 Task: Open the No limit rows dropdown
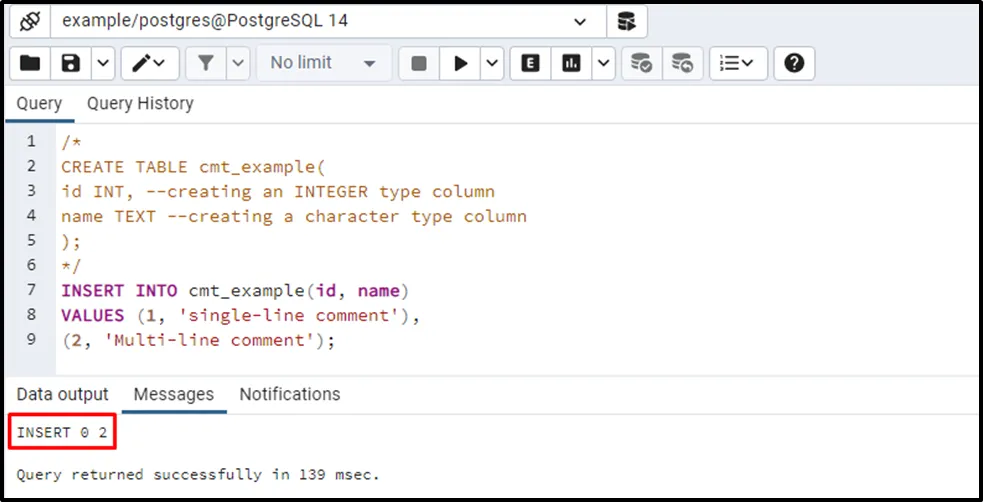(322, 63)
